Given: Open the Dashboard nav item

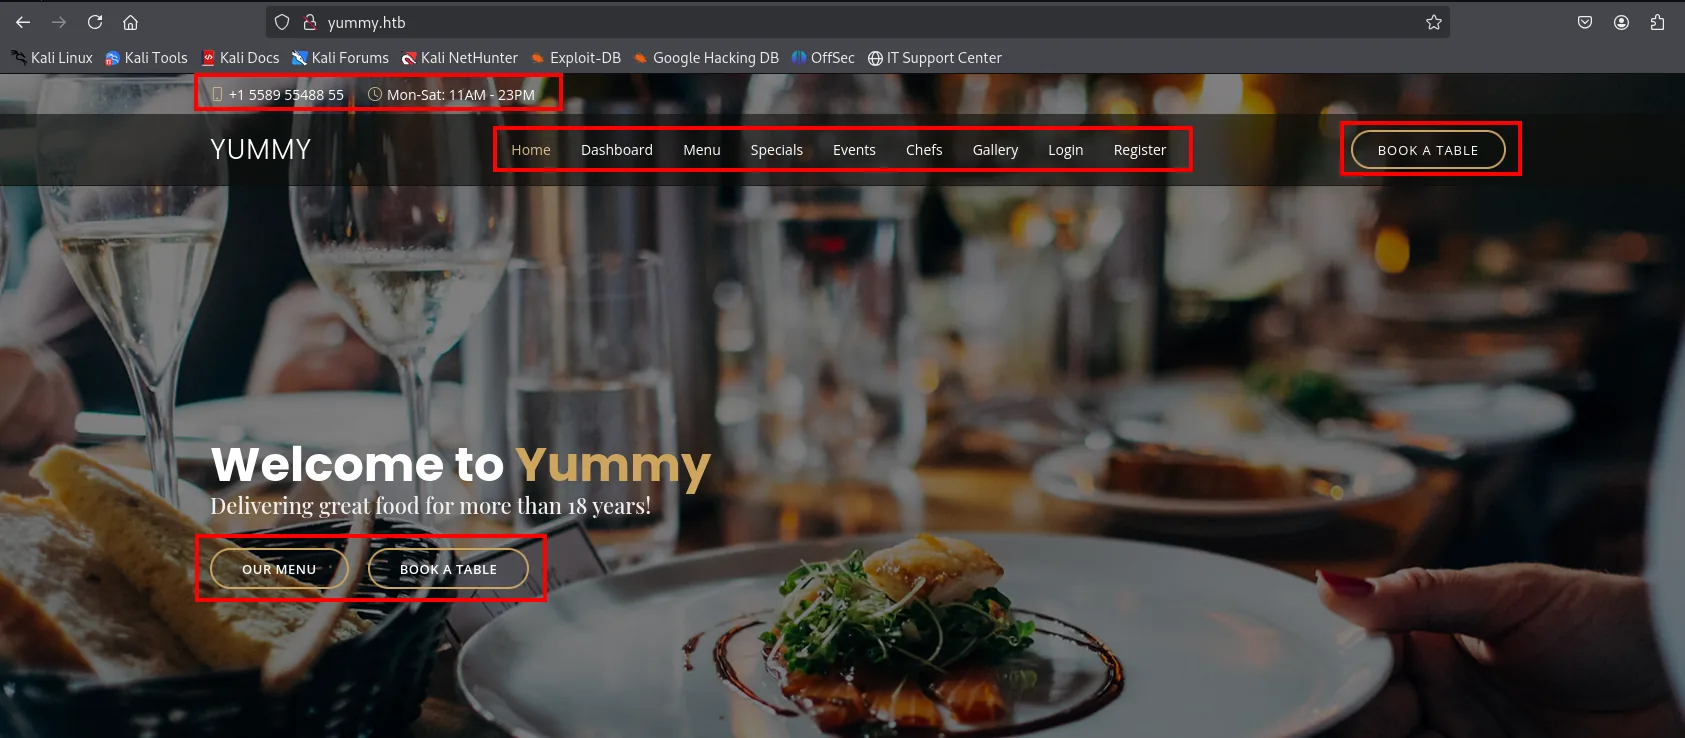Looking at the screenshot, I should coord(617,150).
